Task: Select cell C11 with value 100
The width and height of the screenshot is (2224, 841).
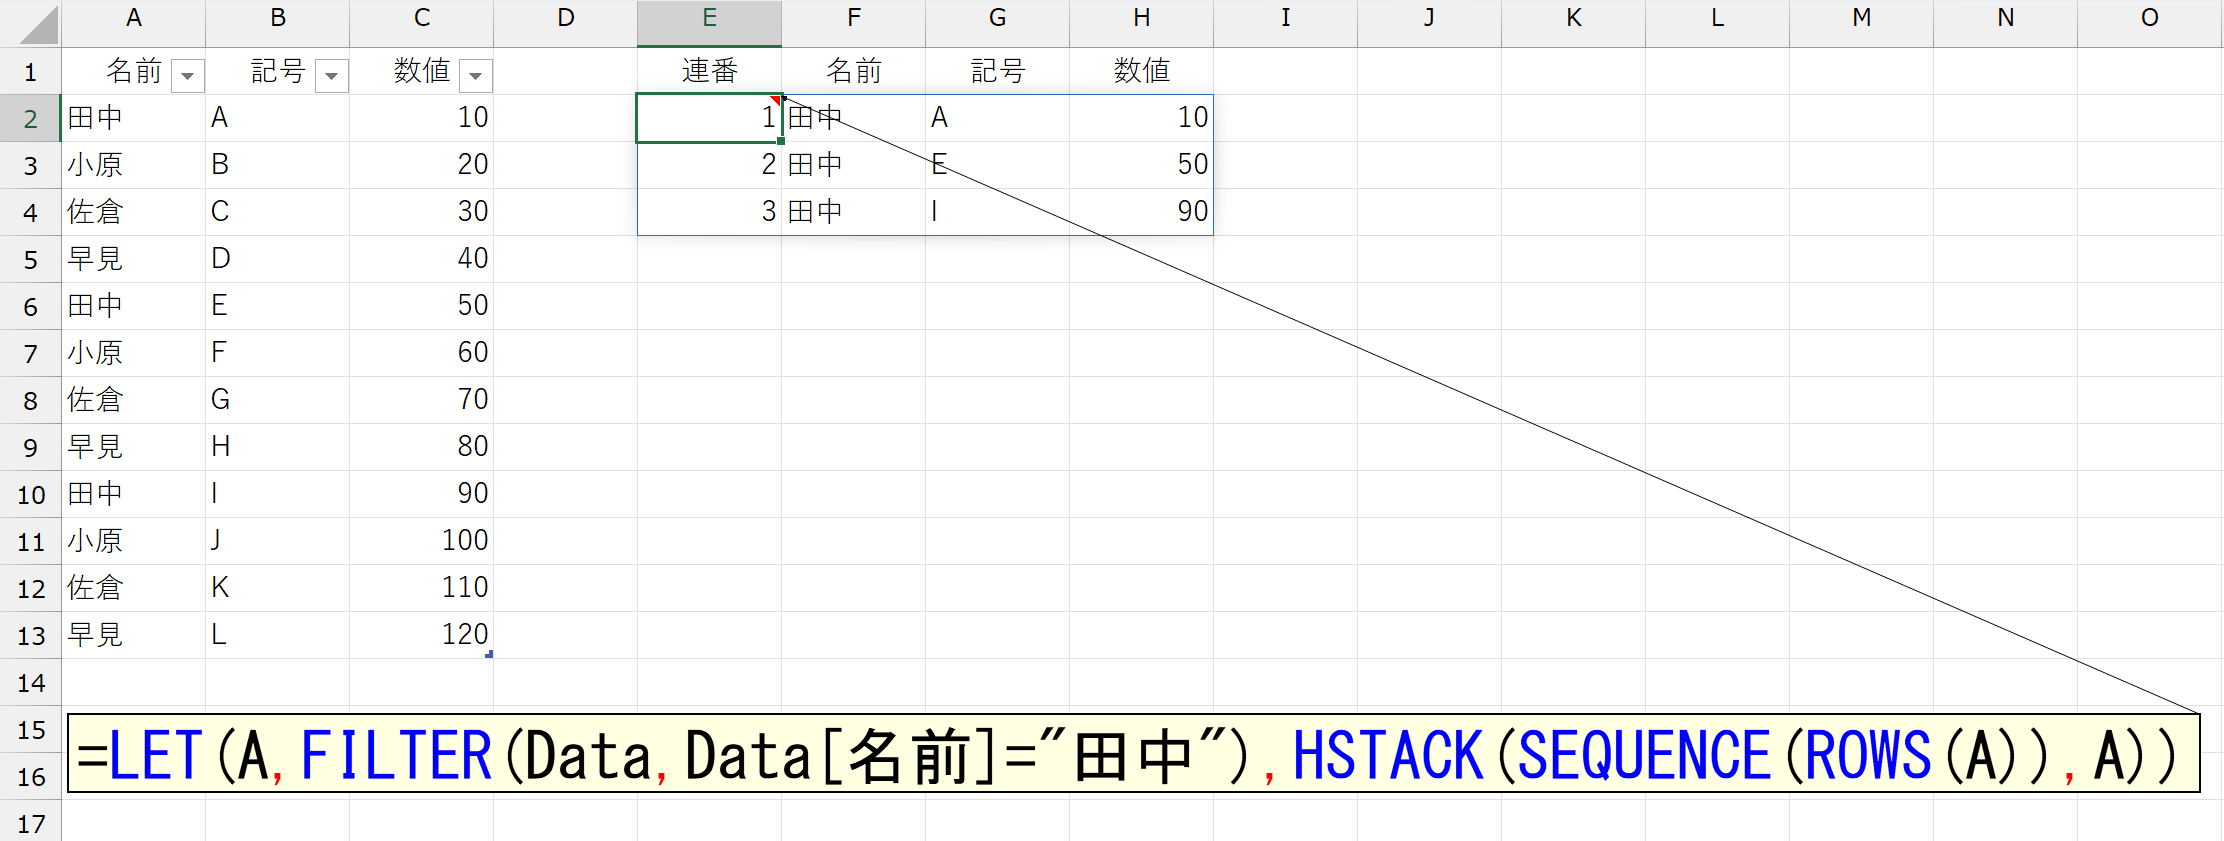Action: 422,541
